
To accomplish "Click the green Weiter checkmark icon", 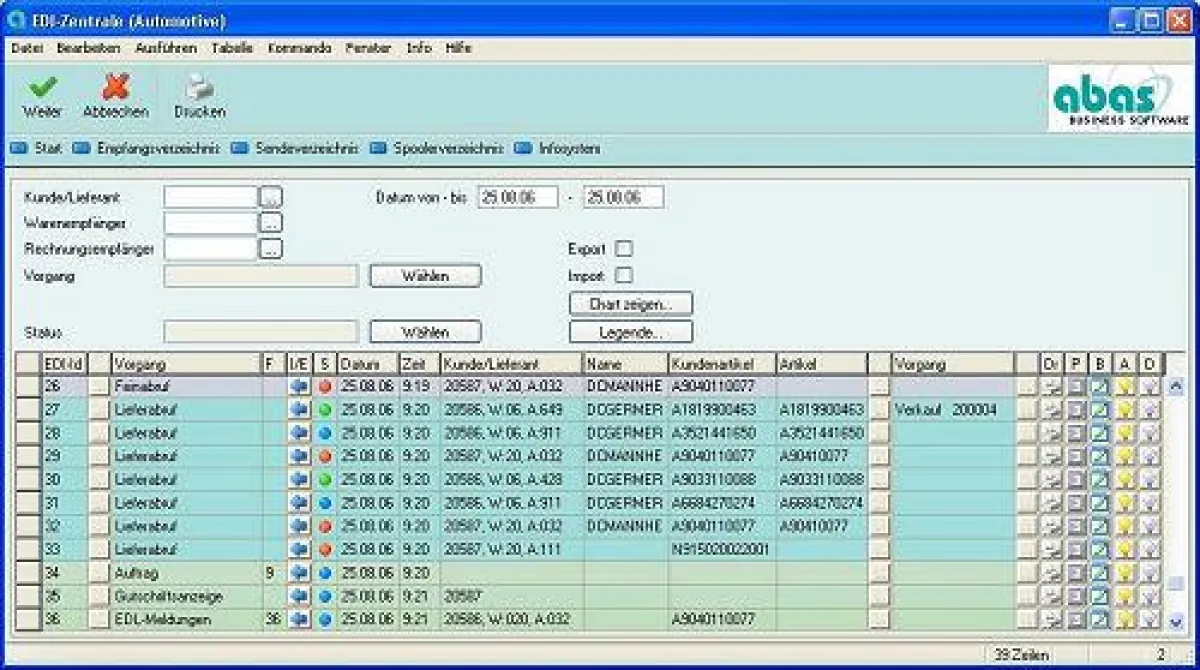I will 42,89.
